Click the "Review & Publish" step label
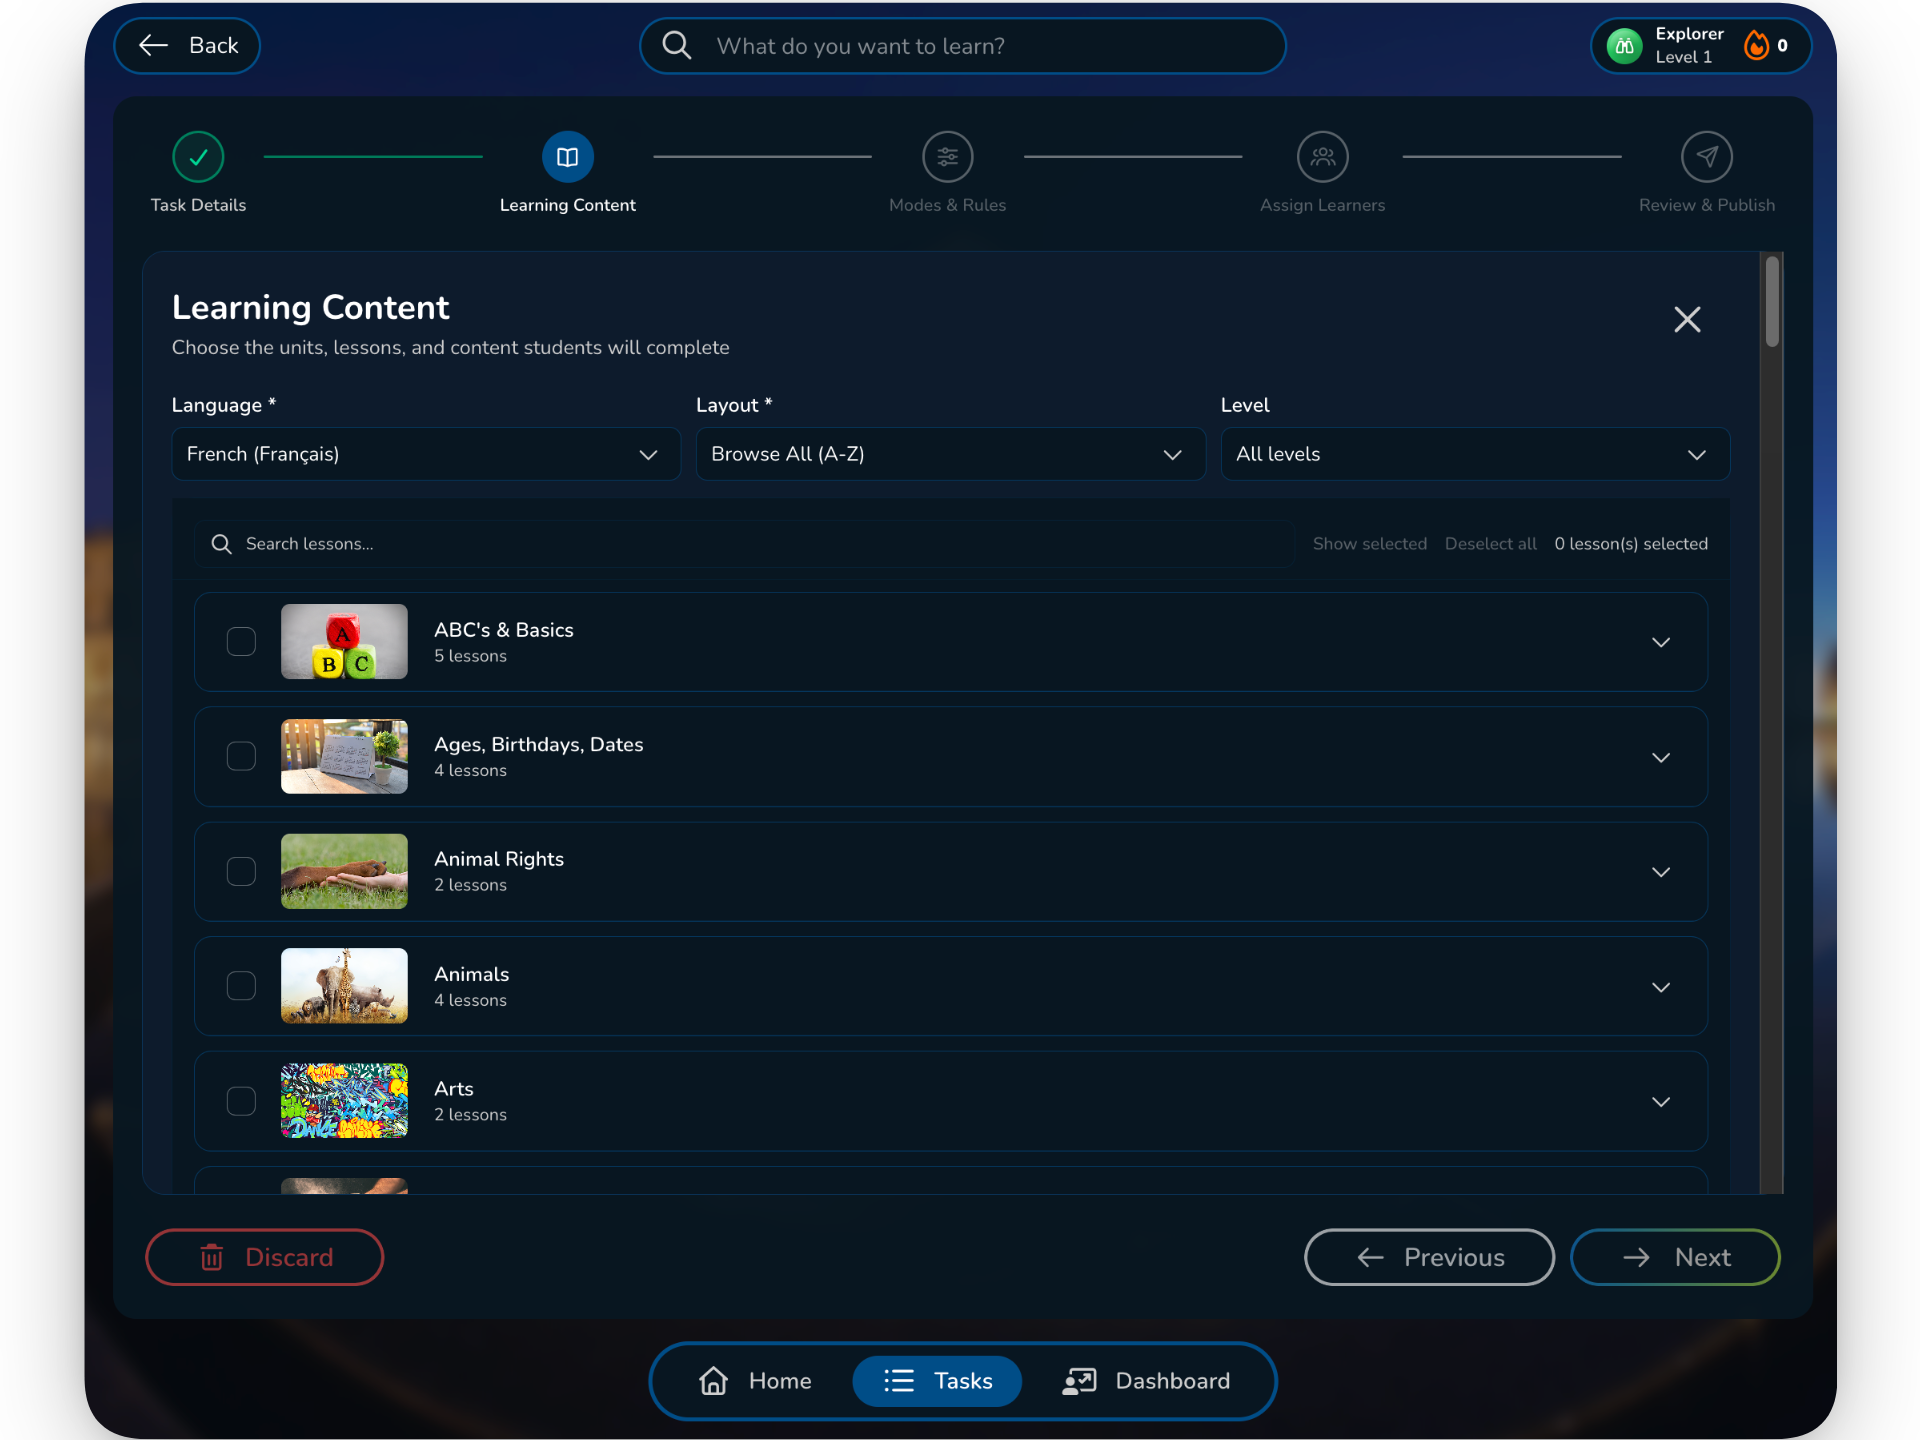The height and width of the screenshot is (1440, 1920). click(x=1706, y=205)
